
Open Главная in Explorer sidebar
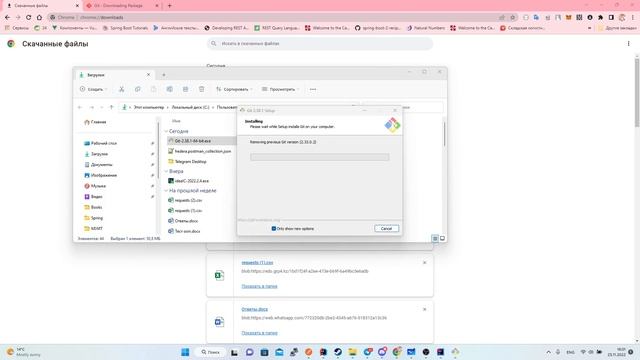(98, 122)
